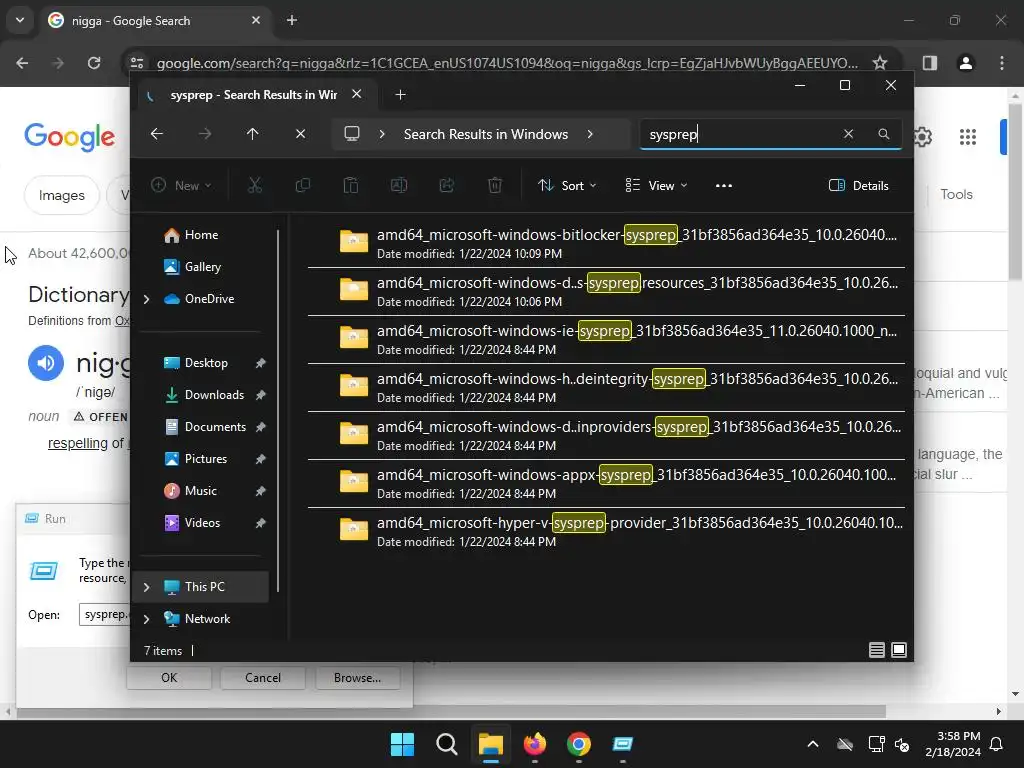1024x768 pixels.
Task: Select the appx-sysprep folder result
Action: coord(606,484)
